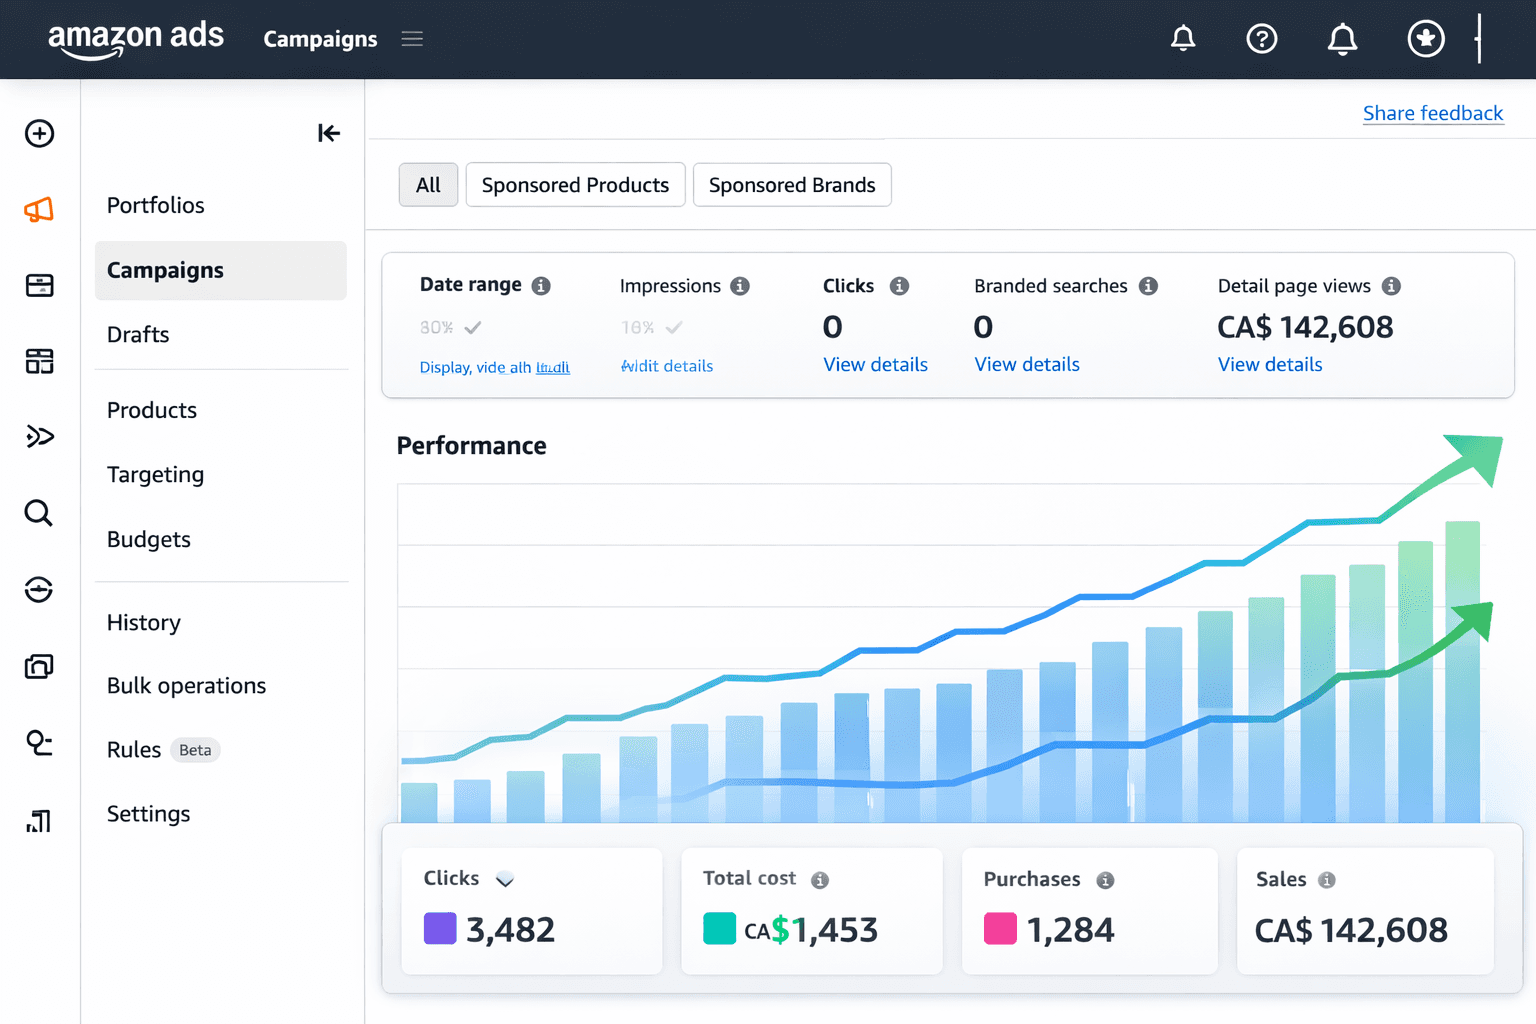Open the notifications bell icon in top bar
Viewport: 1536px width, 1024px height.
pyautogui.click(x=1183, y=38)
